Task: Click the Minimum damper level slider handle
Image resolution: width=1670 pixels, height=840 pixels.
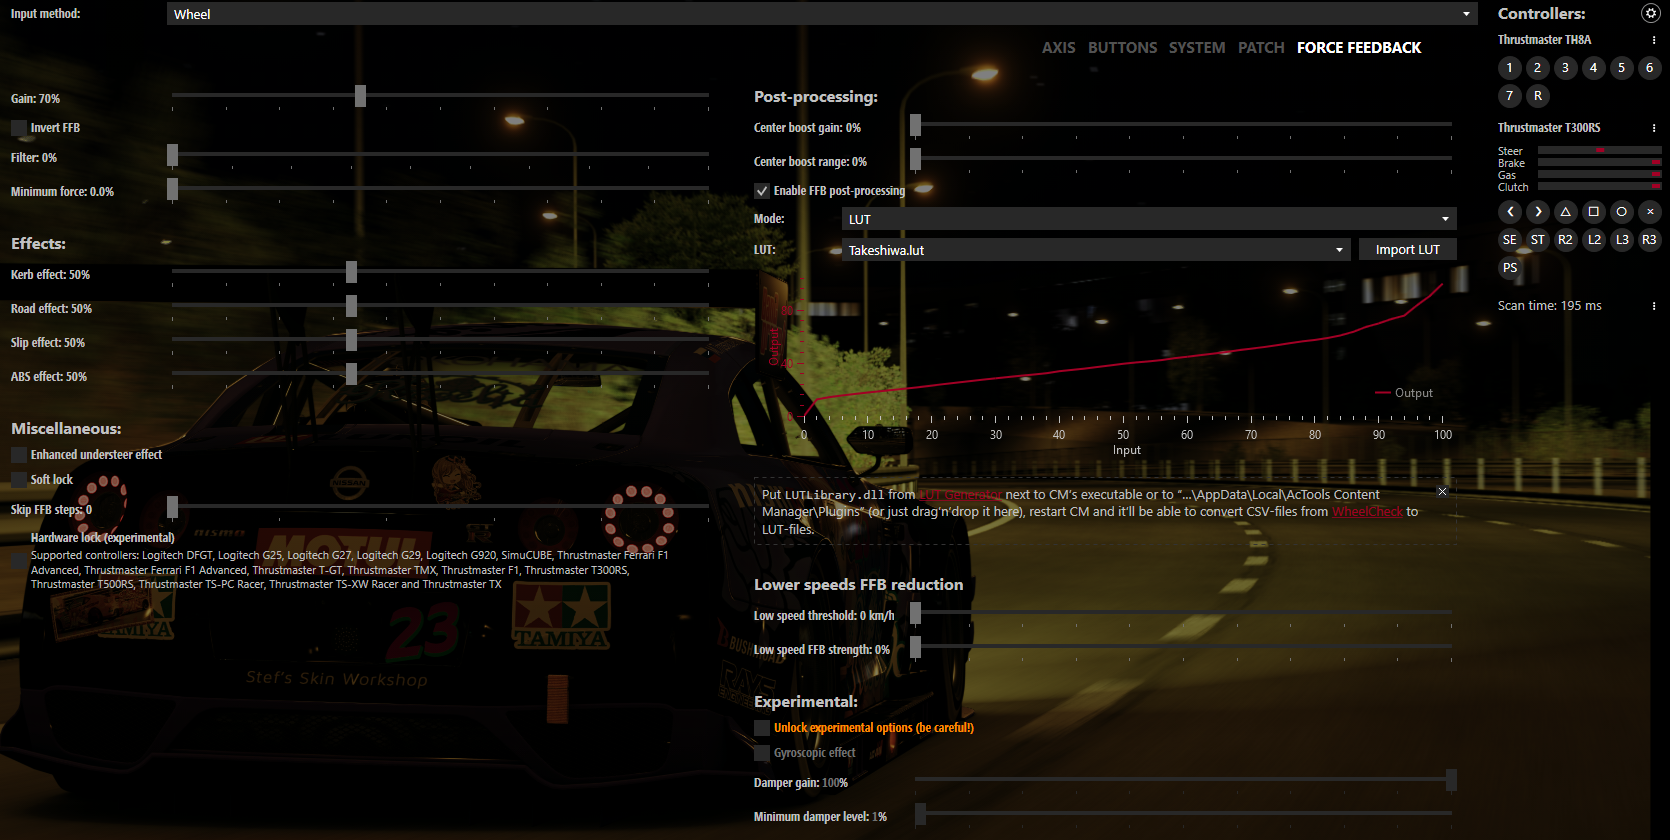Action: pyautogui.click(x=920, y=814)
